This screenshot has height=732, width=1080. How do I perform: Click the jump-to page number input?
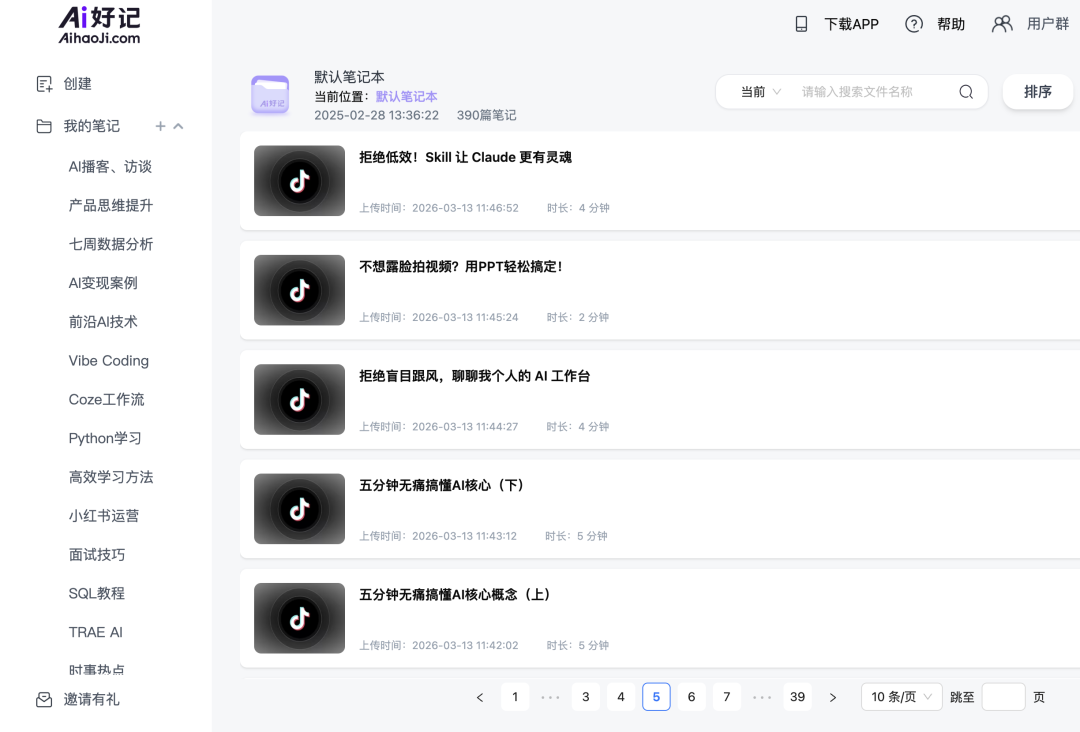1004,697
